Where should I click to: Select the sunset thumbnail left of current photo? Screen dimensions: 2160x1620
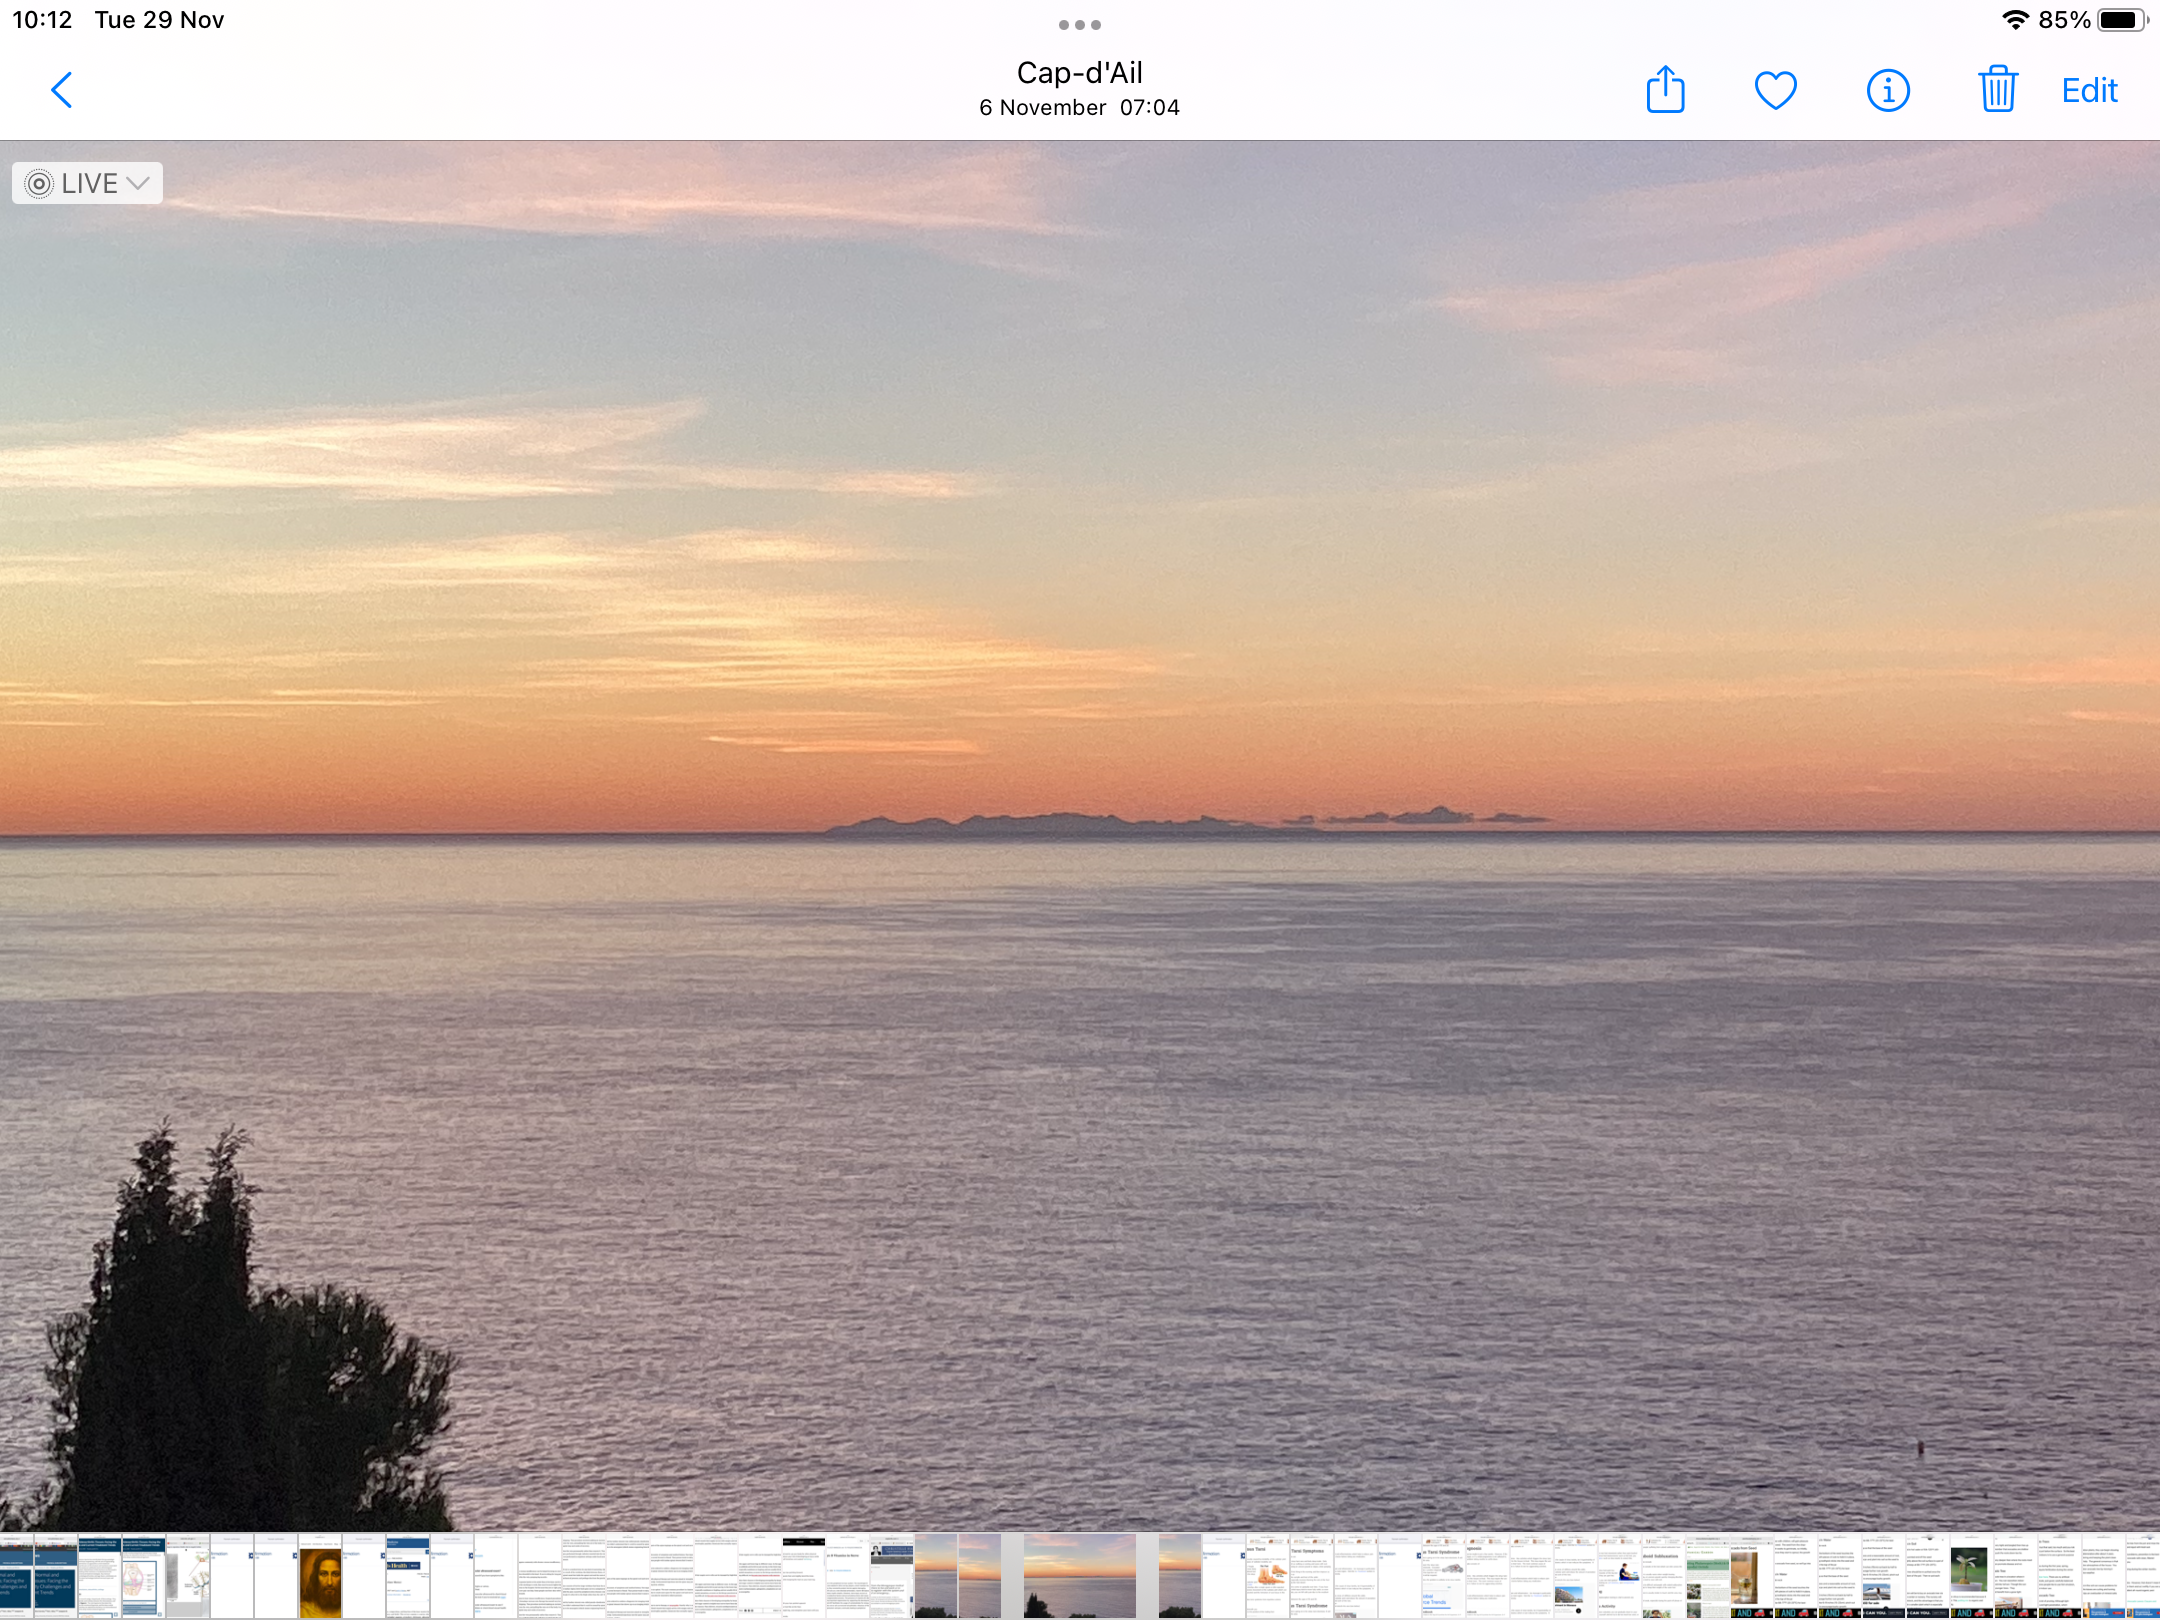pos(979,1578)
